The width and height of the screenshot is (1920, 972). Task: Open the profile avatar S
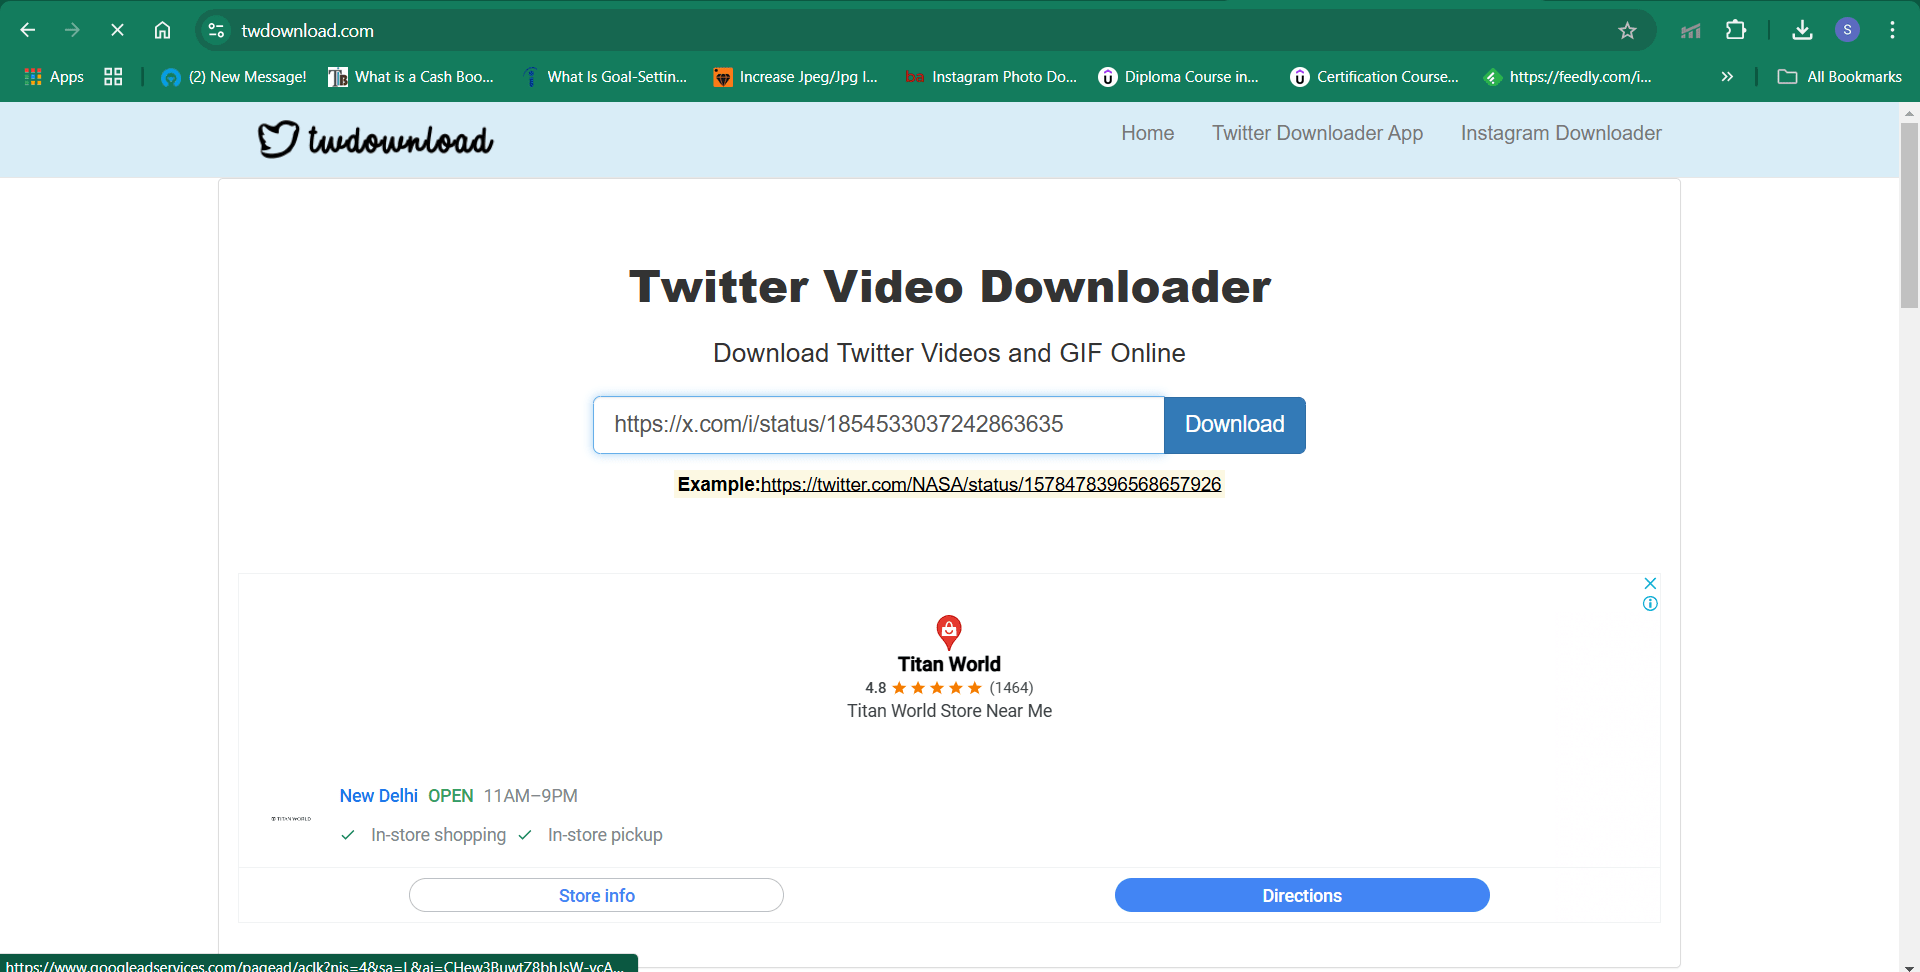pos(1847,30)
